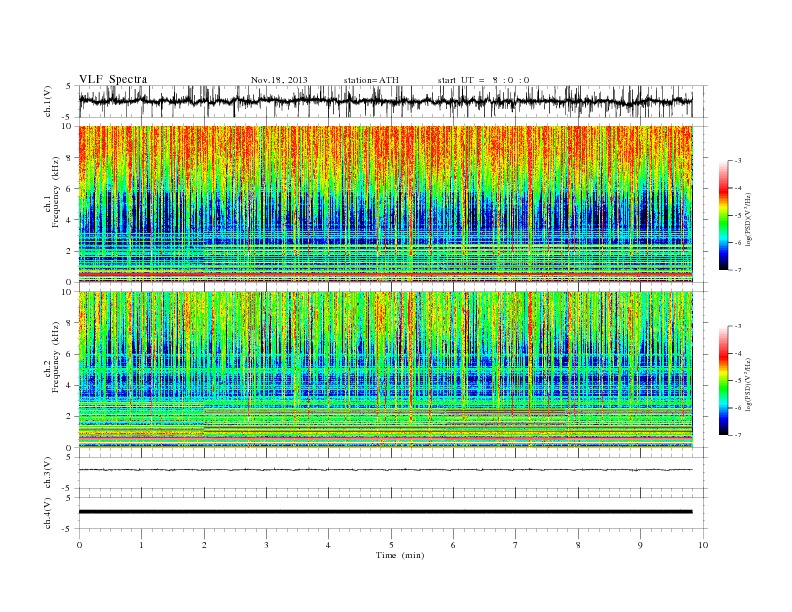Viewport: 792px width, 612px height.
Task: Click the "4" kHz tick on ch.2 frequency axis
Action: [70, 385]
